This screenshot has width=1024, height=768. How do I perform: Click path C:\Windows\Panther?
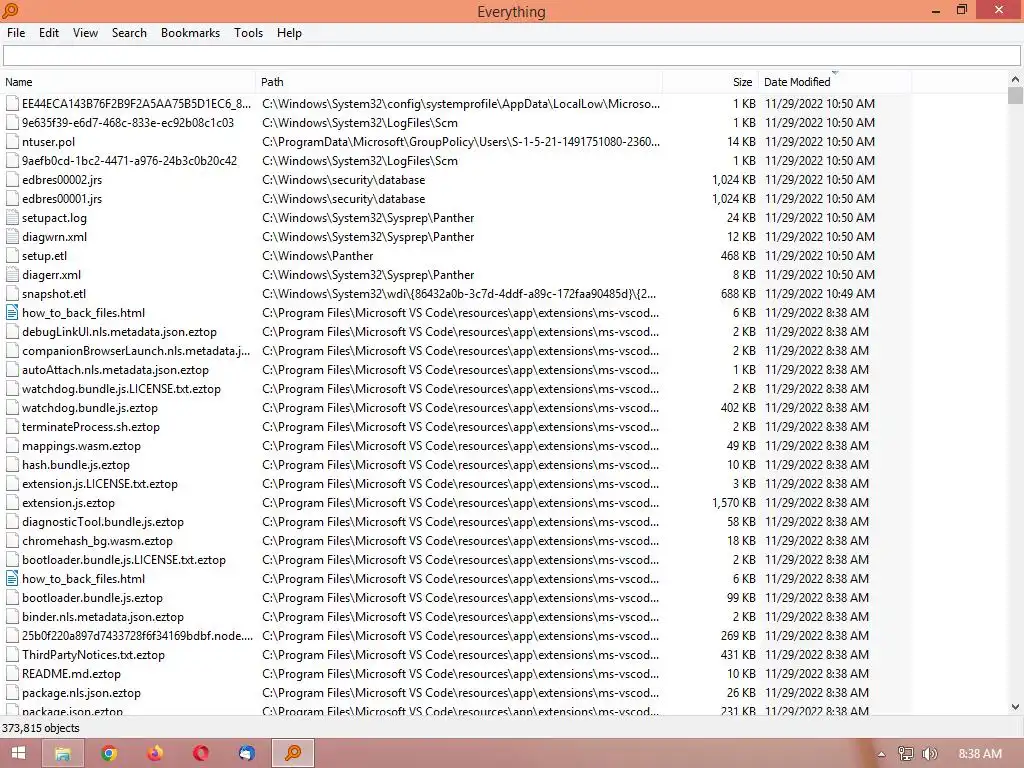[318, 255]
